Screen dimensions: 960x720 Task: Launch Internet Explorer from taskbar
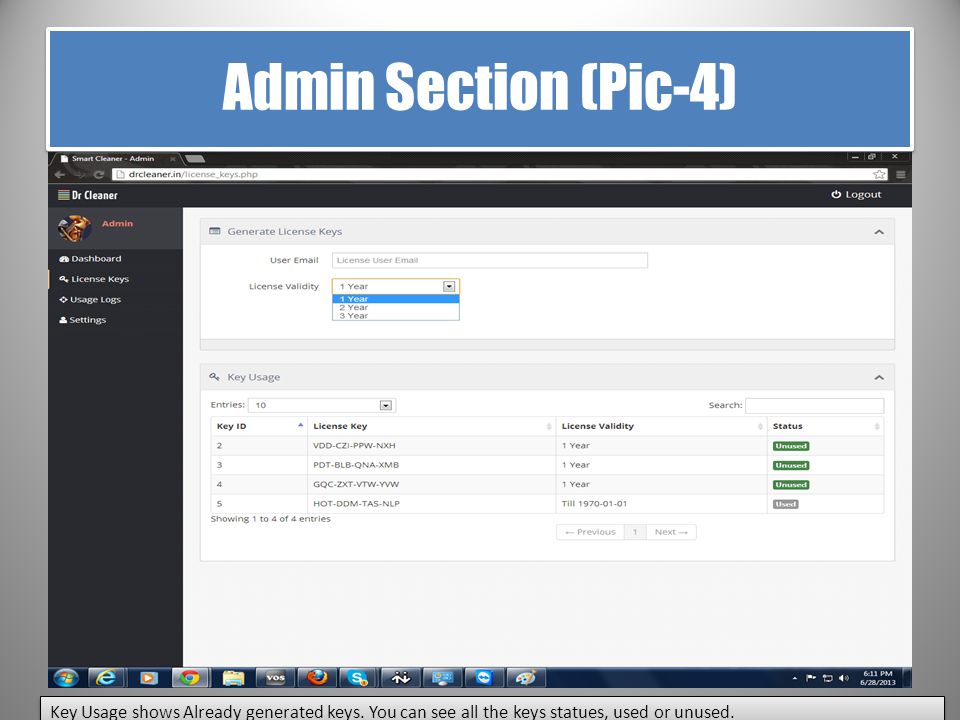[x=107, y=678]
